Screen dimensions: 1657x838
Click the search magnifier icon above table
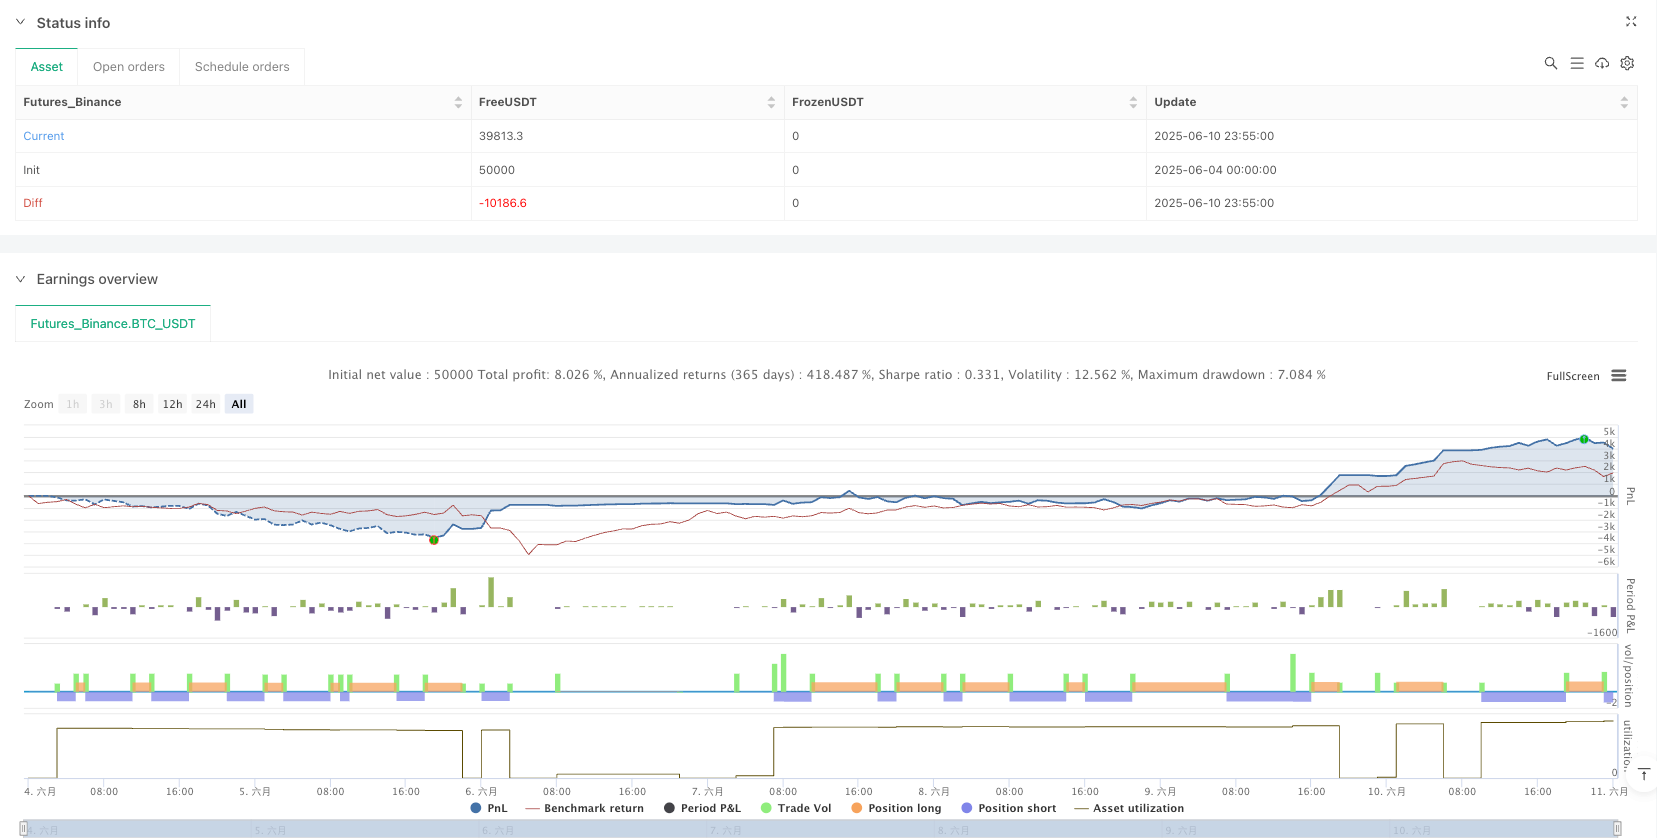coord(1550,63)
